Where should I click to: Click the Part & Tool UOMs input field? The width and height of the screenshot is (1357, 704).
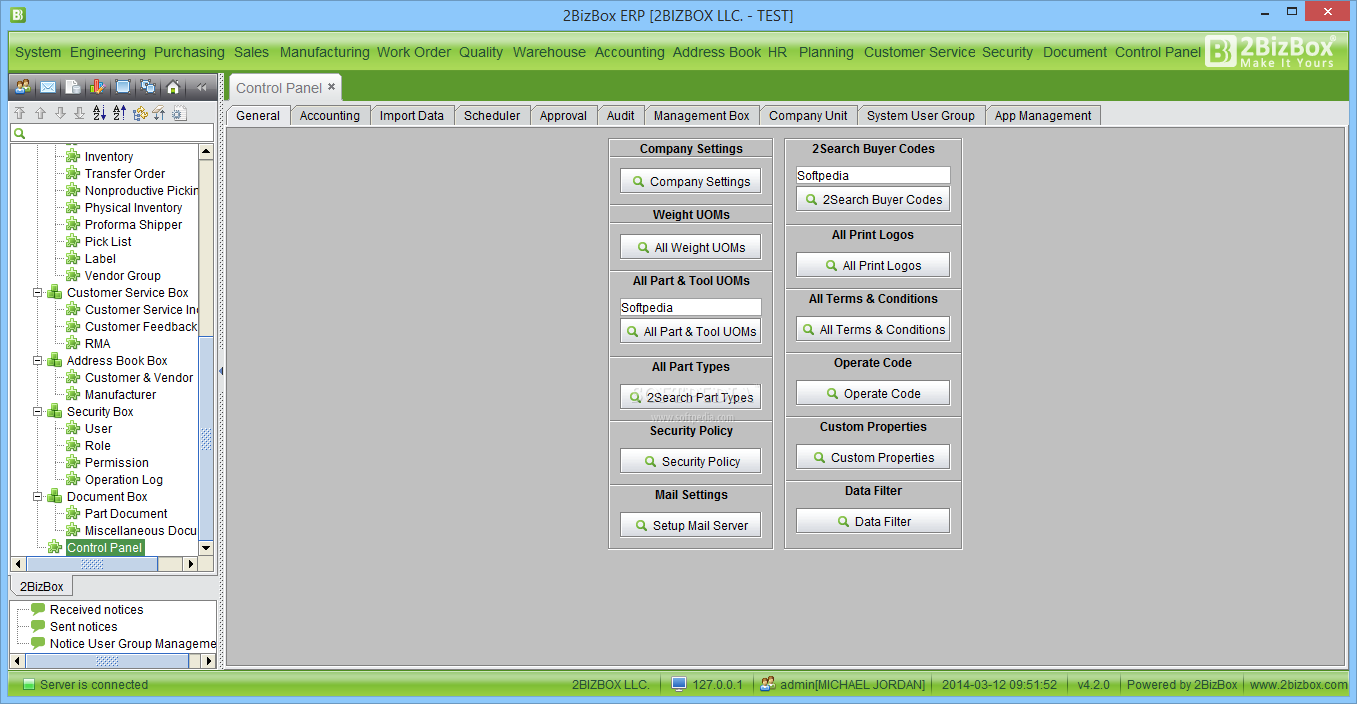(690, 308)
